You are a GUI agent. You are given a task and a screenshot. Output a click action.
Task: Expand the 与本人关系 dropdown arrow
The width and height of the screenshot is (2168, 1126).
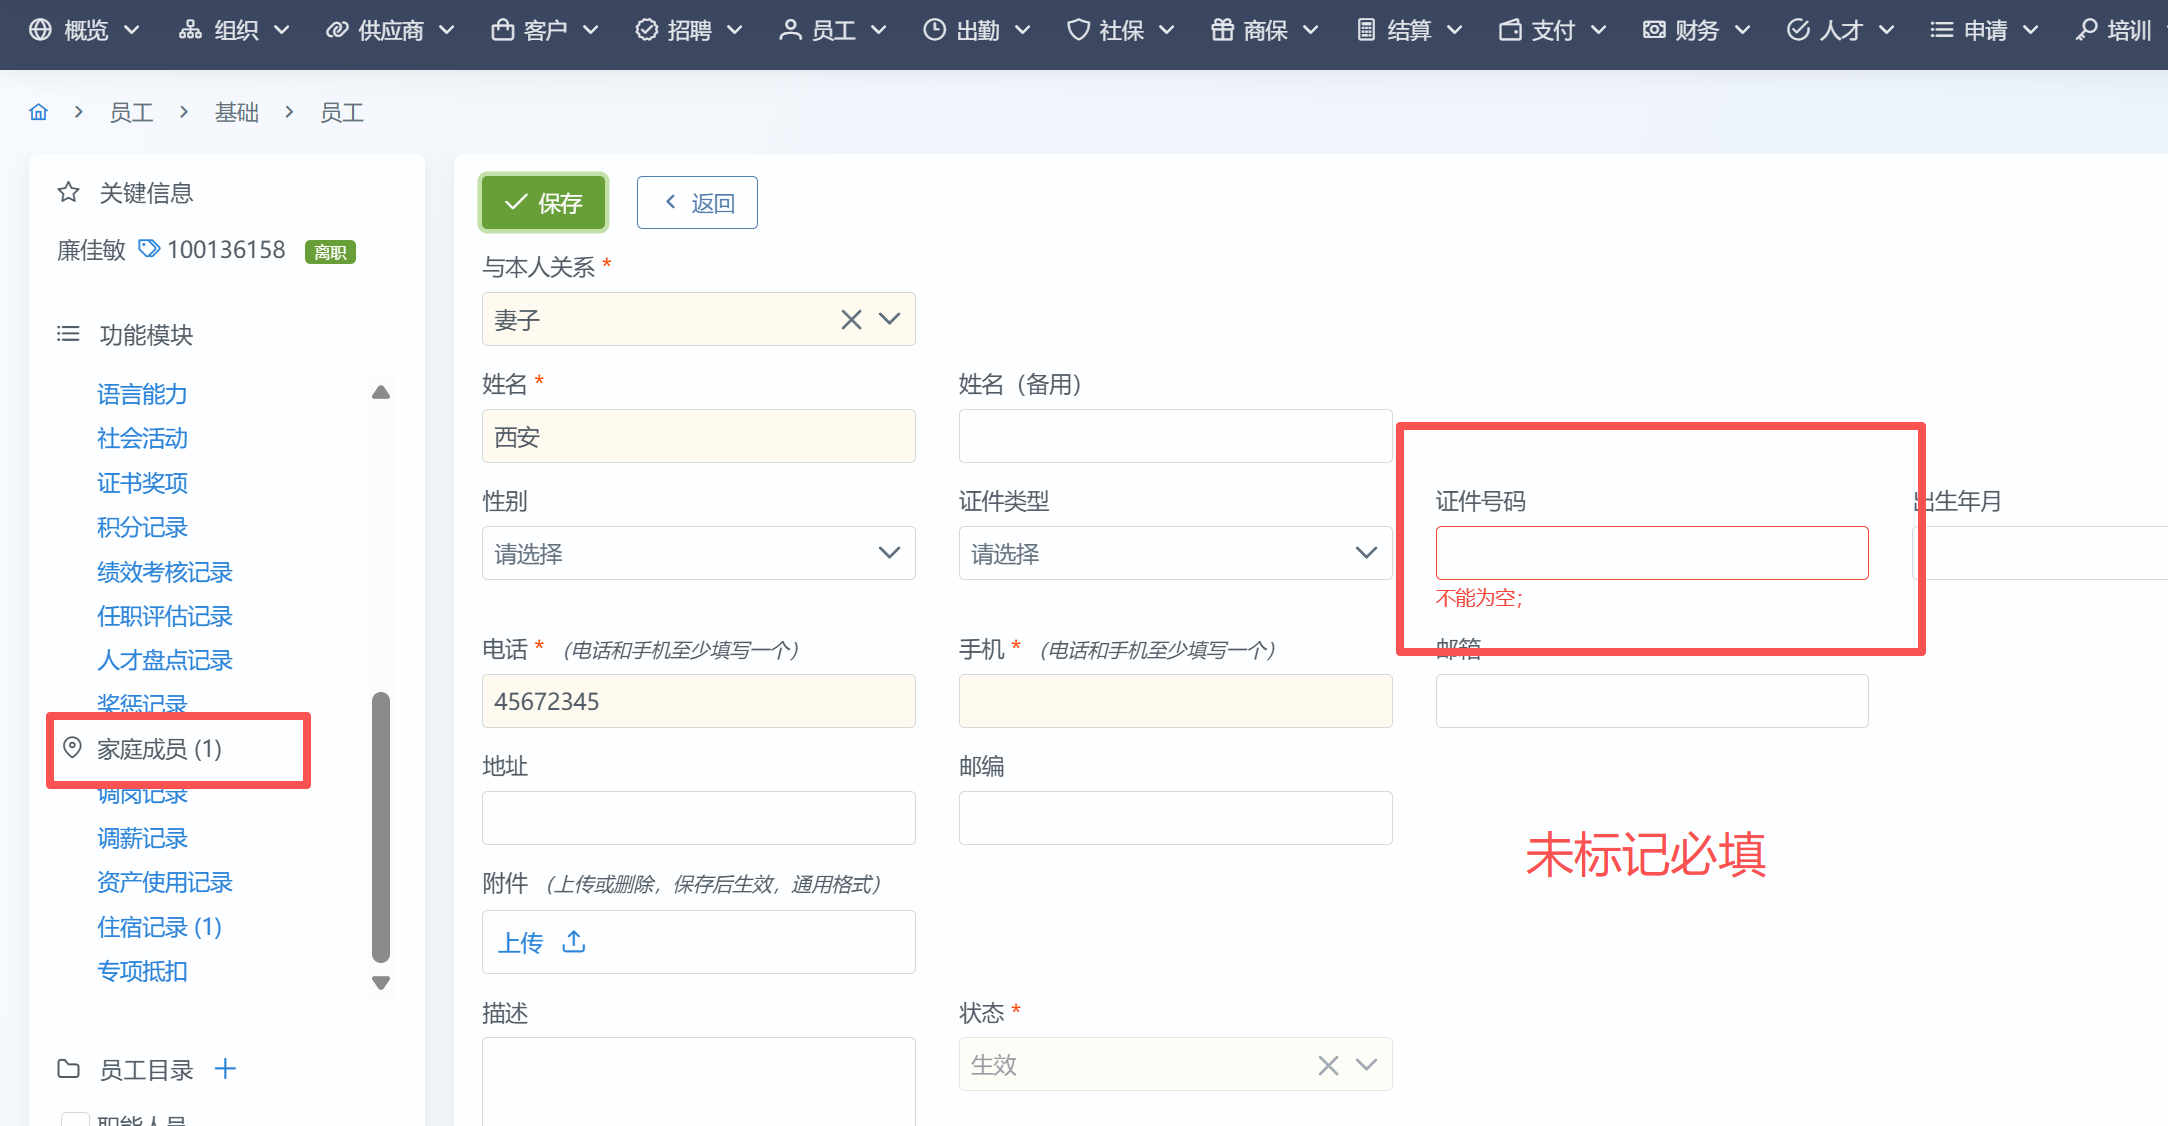point(889,319)
